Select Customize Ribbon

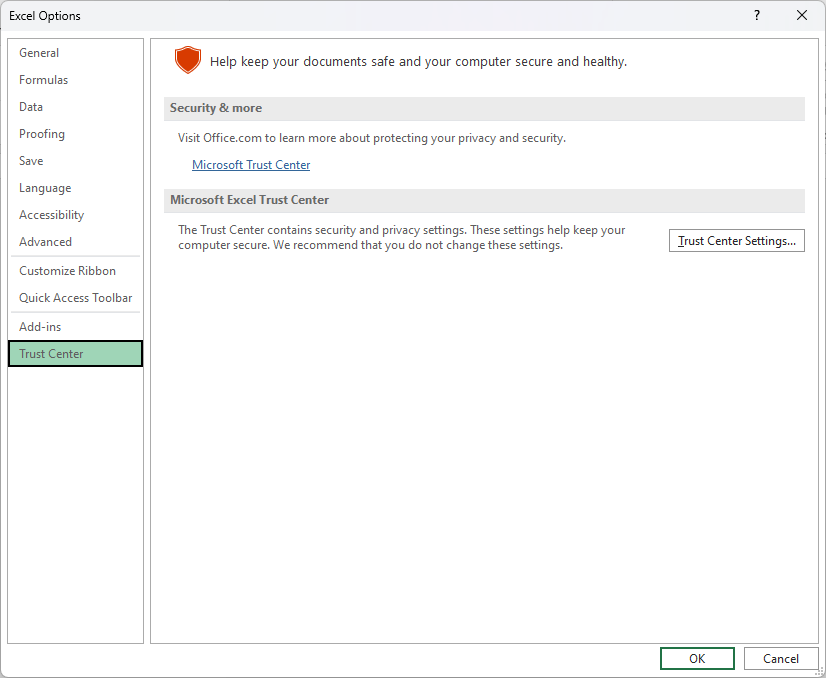point(75,271)
